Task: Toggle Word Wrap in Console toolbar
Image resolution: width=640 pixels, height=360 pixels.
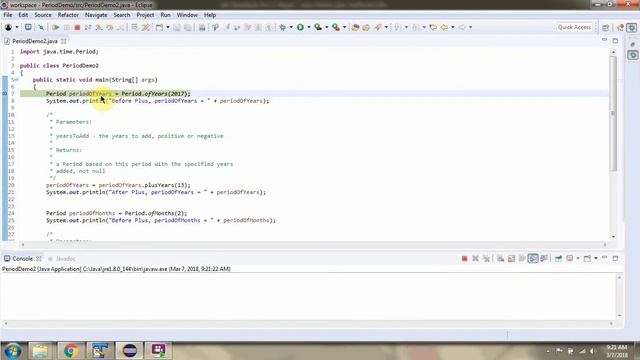Action: pos(522,258)
